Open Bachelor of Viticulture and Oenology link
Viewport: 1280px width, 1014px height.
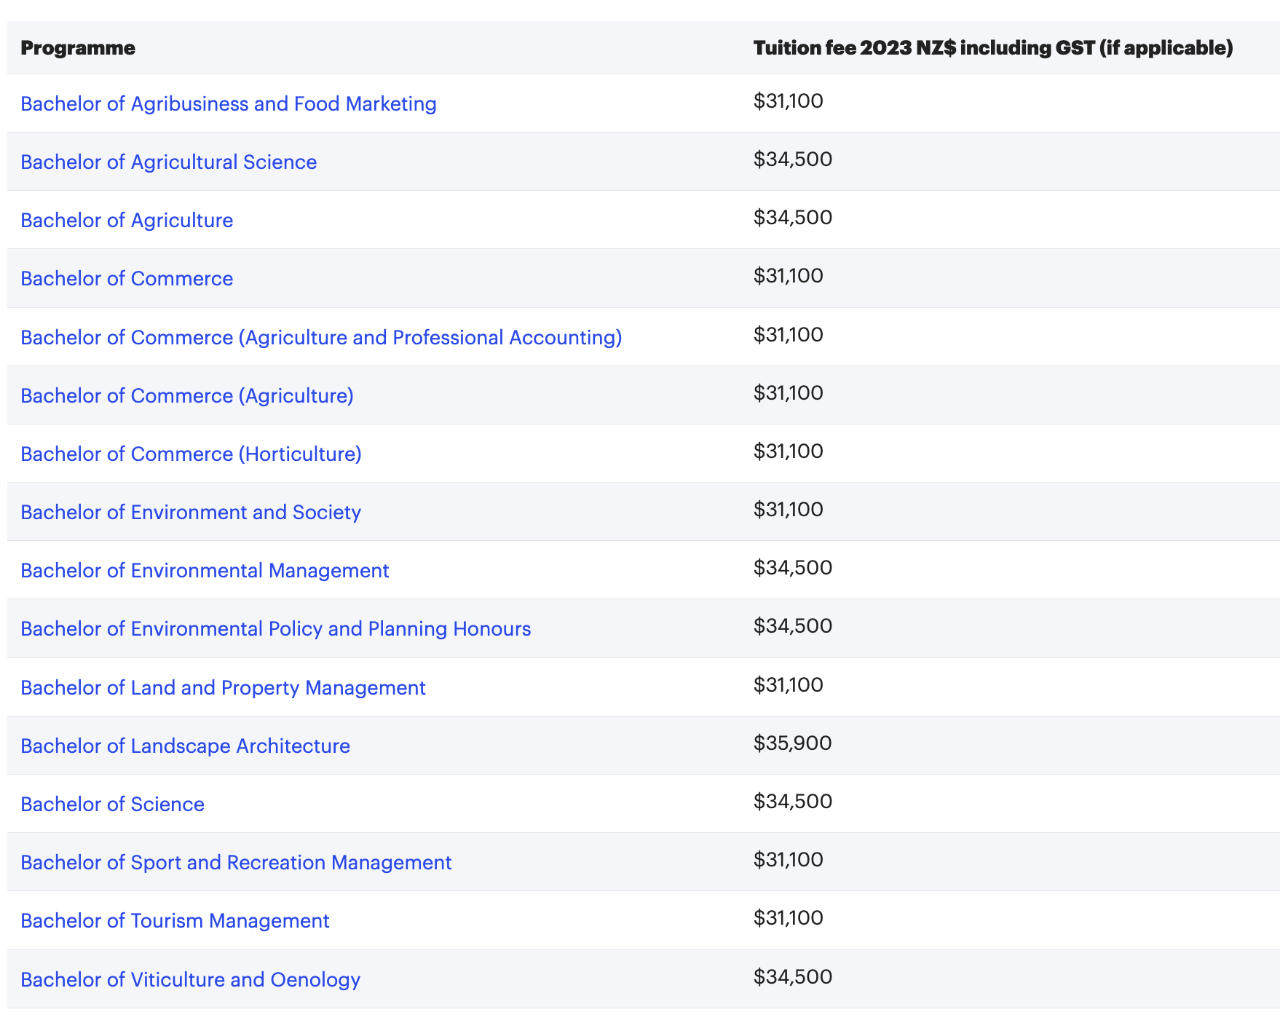(x=190, y=979)
